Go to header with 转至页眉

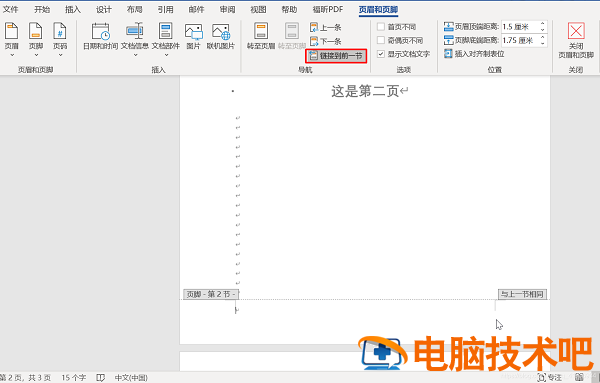point(261,36)
